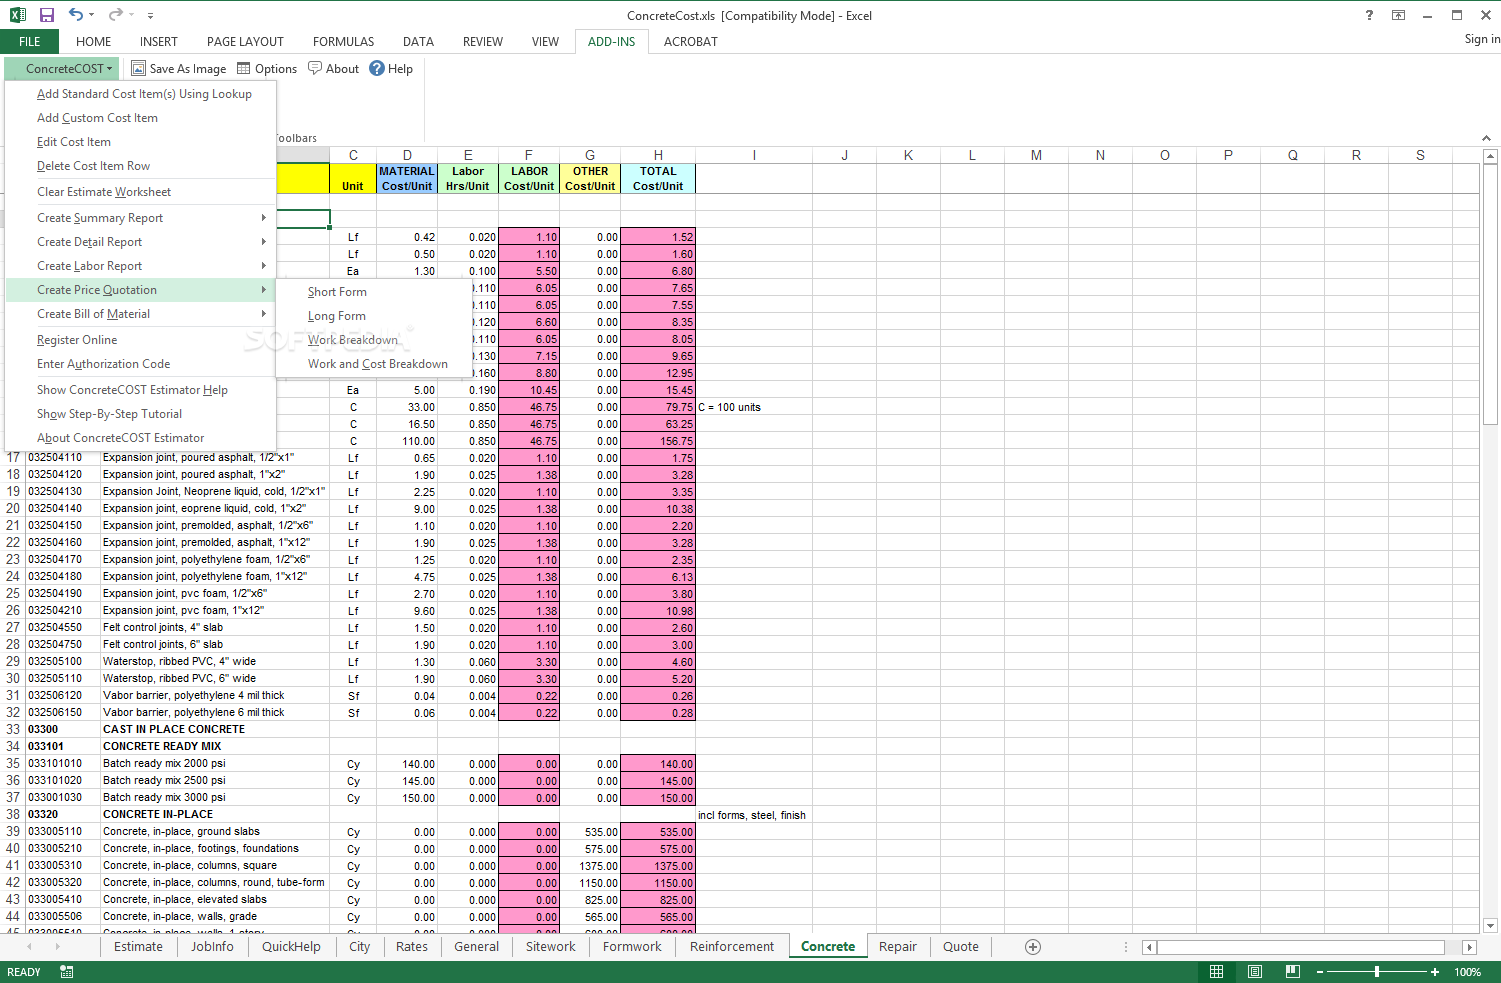Click the 100% zoom level
Viewport: 1501px width, 983px height.
pos(1468,972)
